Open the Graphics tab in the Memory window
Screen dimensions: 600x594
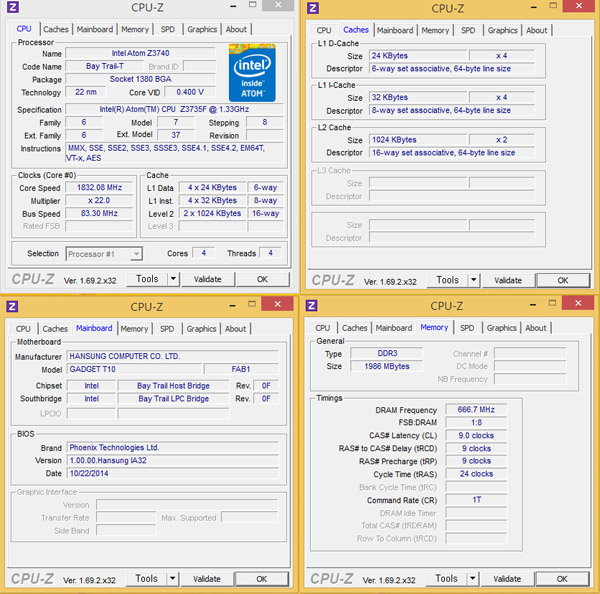(x=502, y=328)
